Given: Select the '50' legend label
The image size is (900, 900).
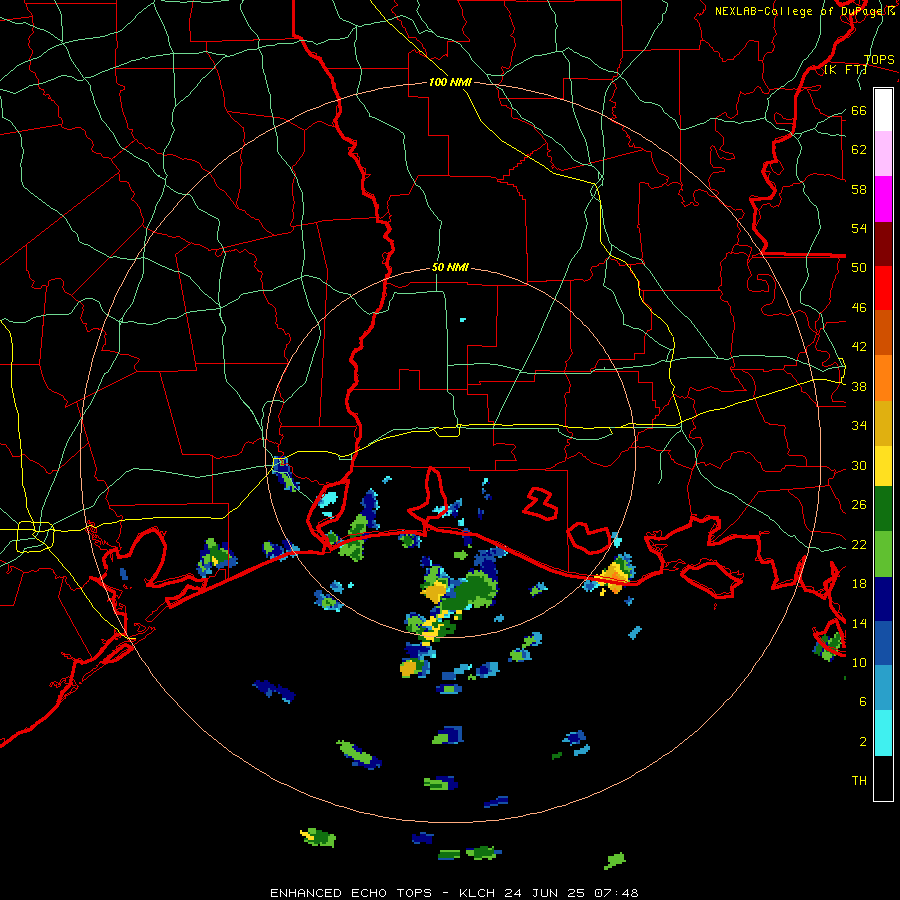Looking at the screenshot, I should [x=859, y=268].
